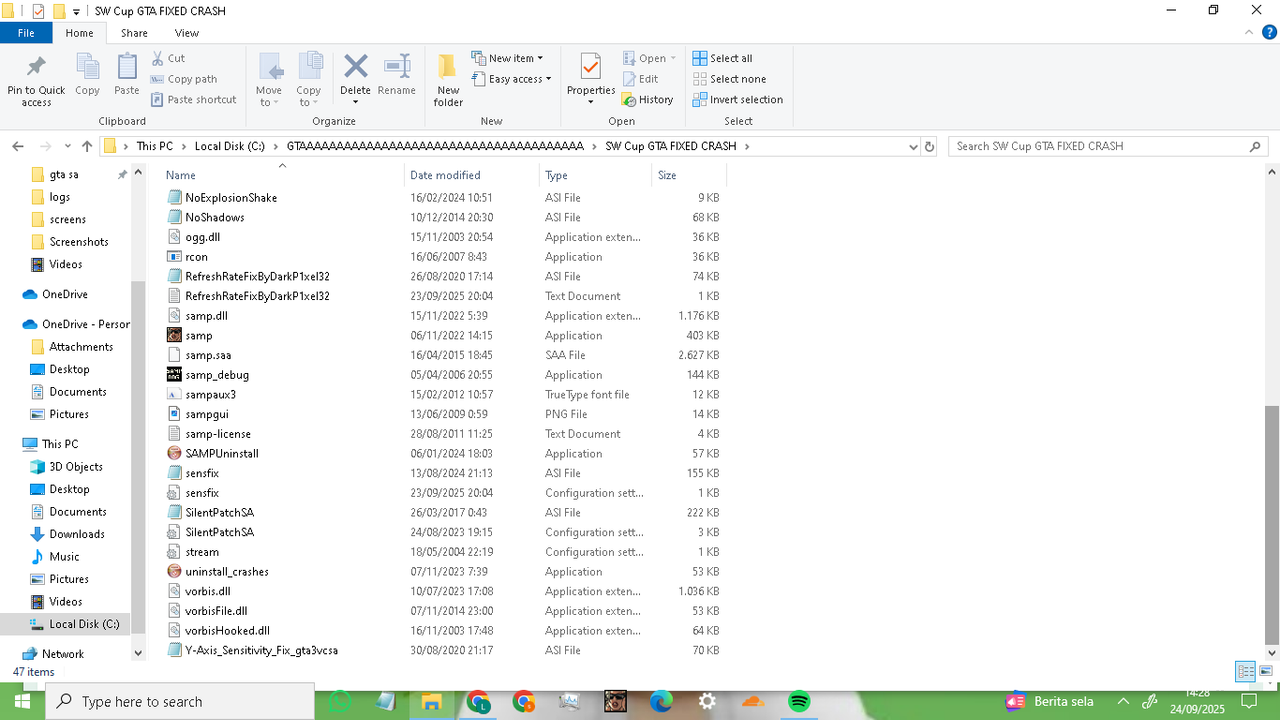Open the New item dropdown

pyautogui.click(x=507, y=58)
